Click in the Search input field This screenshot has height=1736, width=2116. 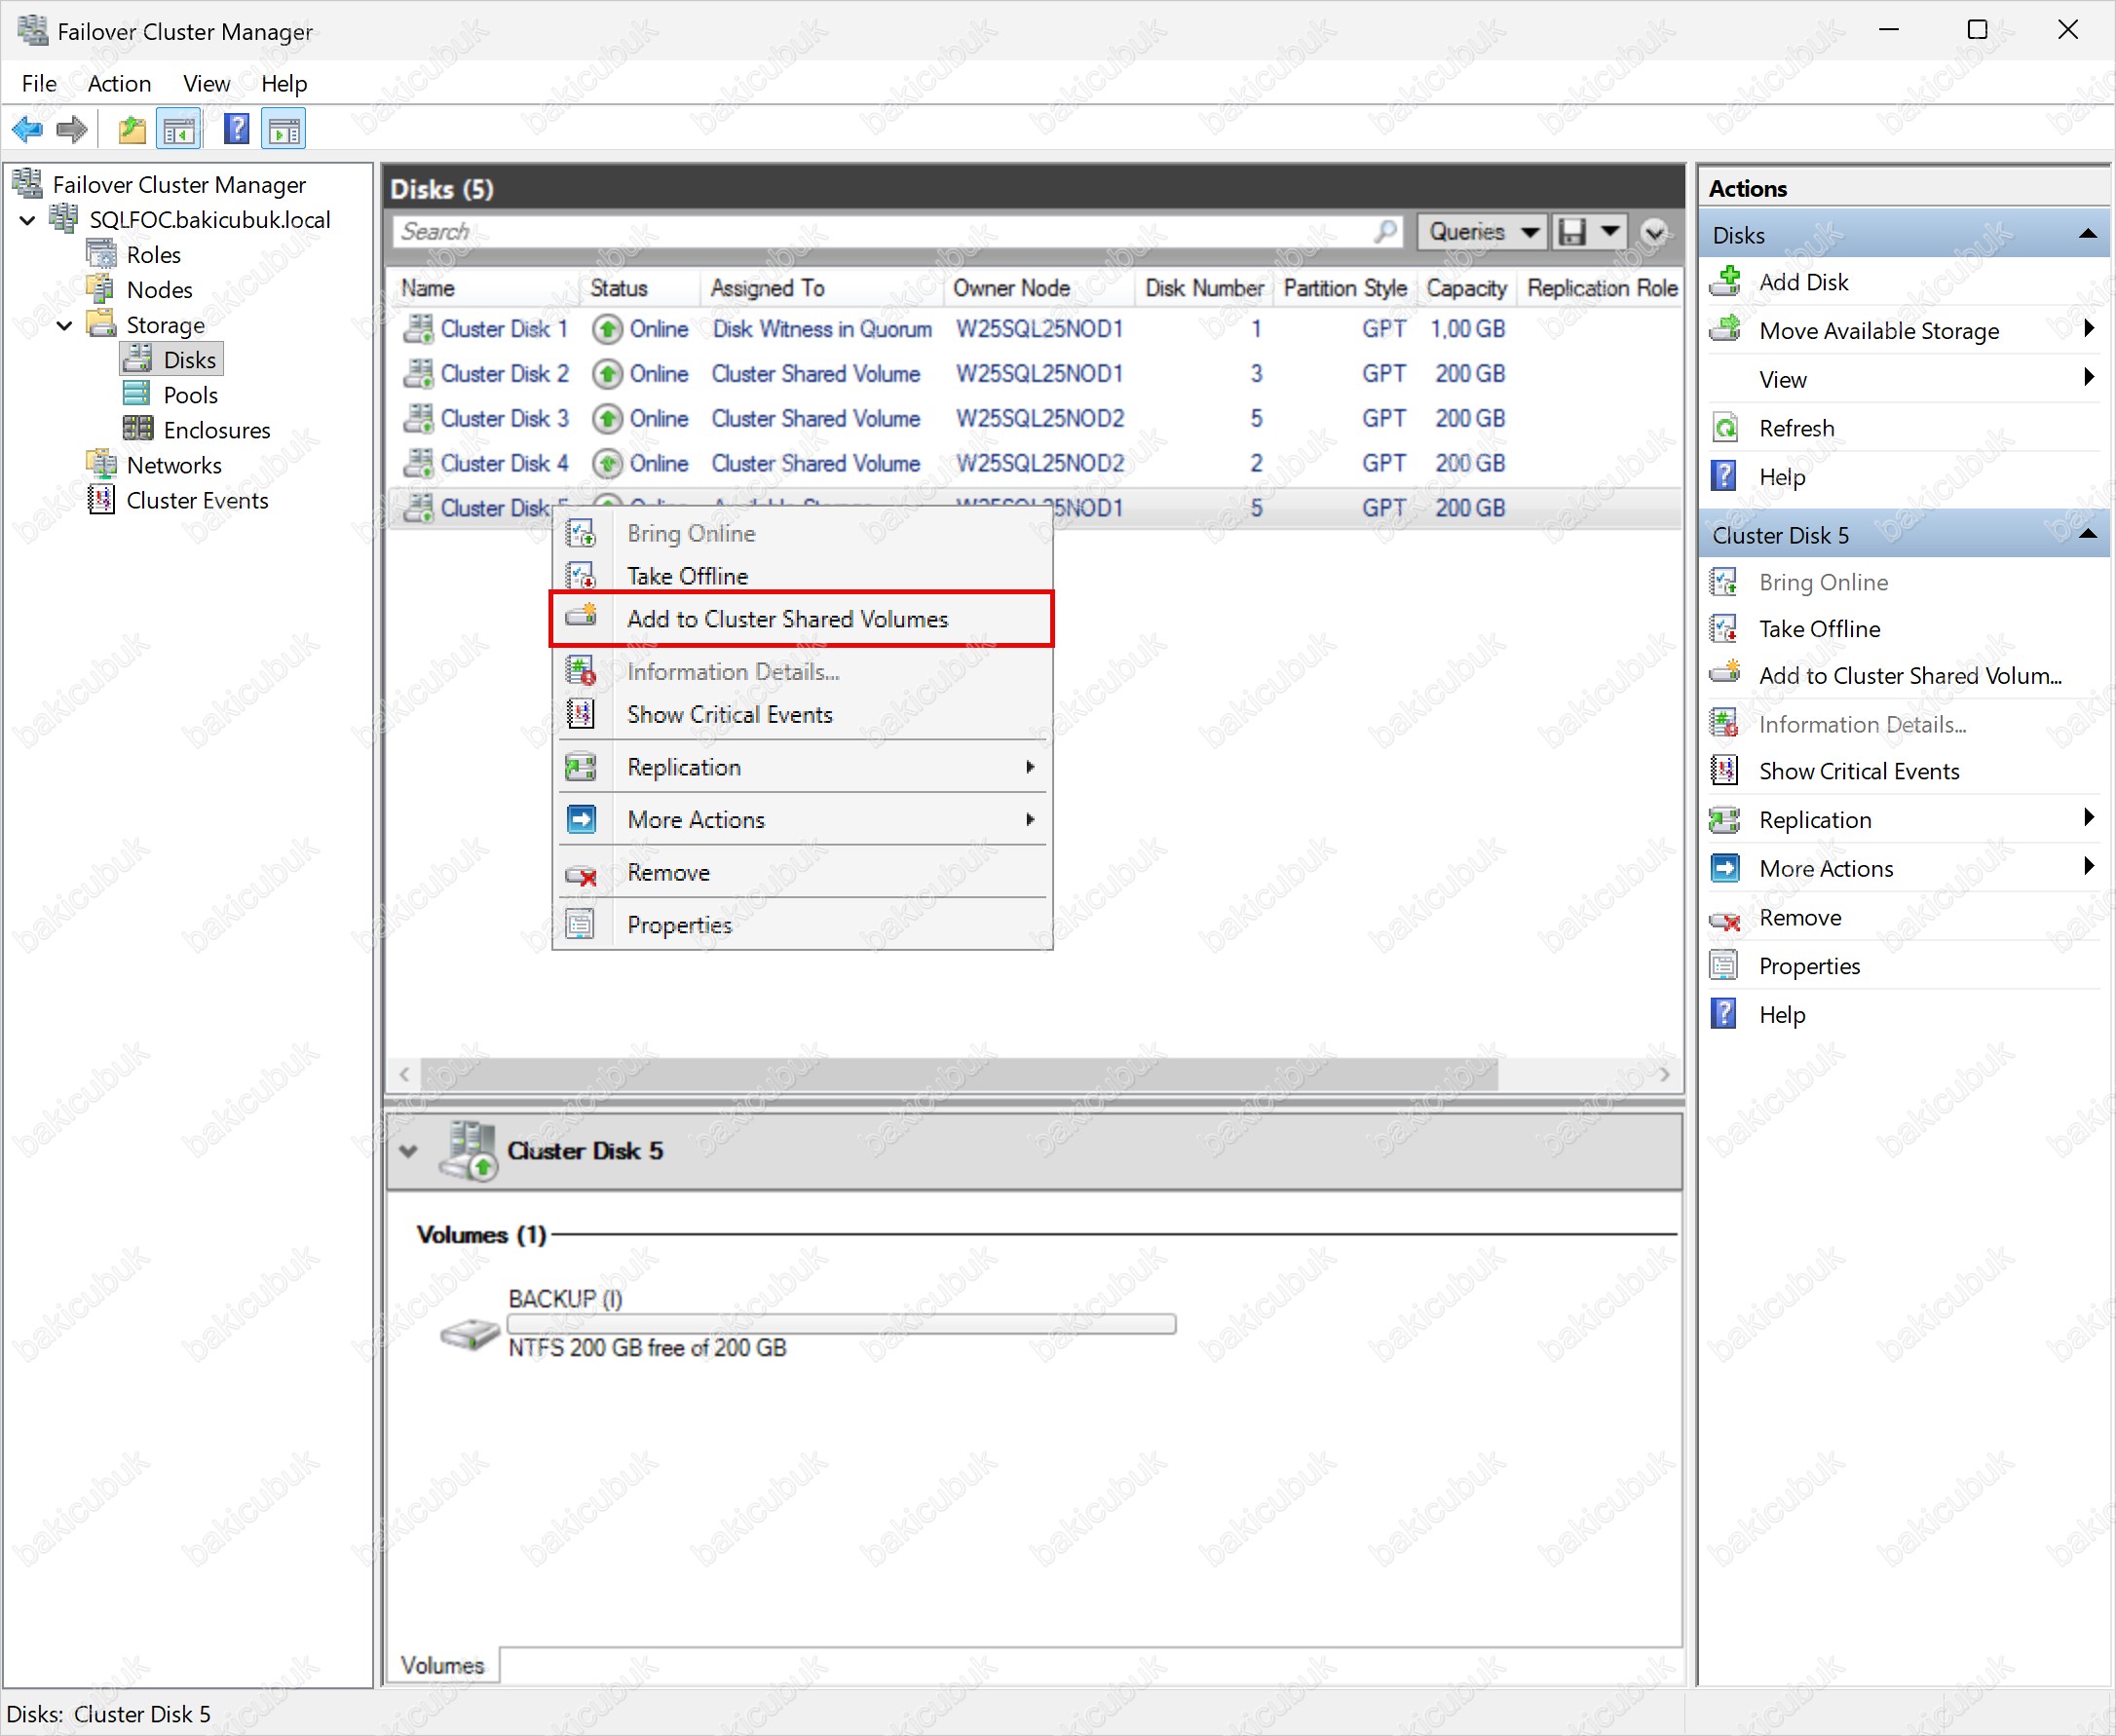click(x=880, y=232)
